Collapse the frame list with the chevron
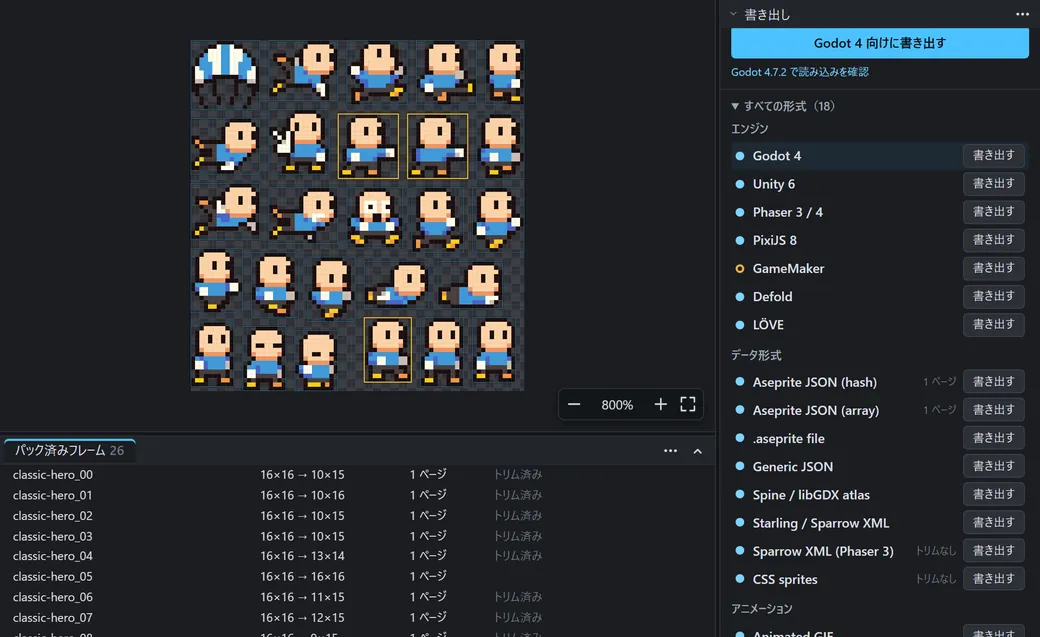The height and width of the screenshot is (637, 1040). 698,451
